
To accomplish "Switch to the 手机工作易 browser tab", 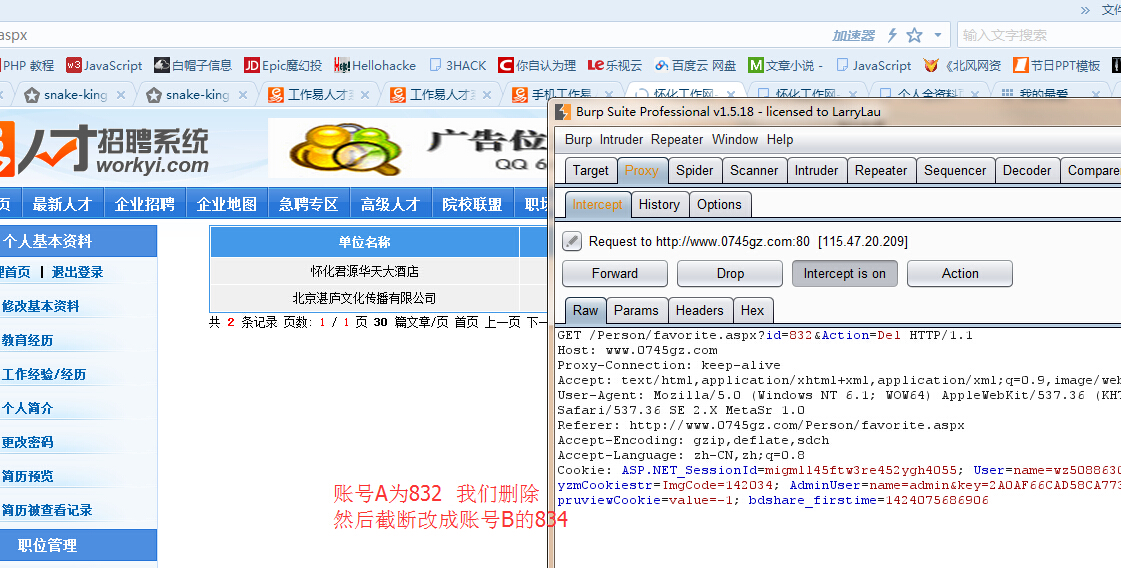I will tap(560, 94).
